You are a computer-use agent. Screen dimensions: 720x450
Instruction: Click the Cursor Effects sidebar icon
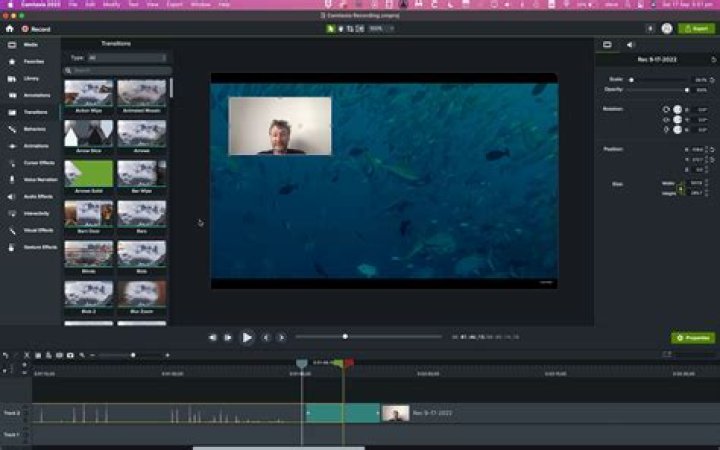click(12, 163)
